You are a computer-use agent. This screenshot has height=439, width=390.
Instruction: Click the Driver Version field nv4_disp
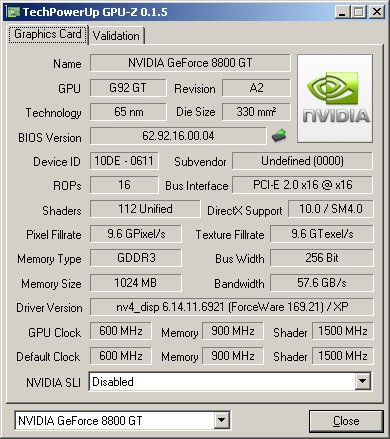232,307
